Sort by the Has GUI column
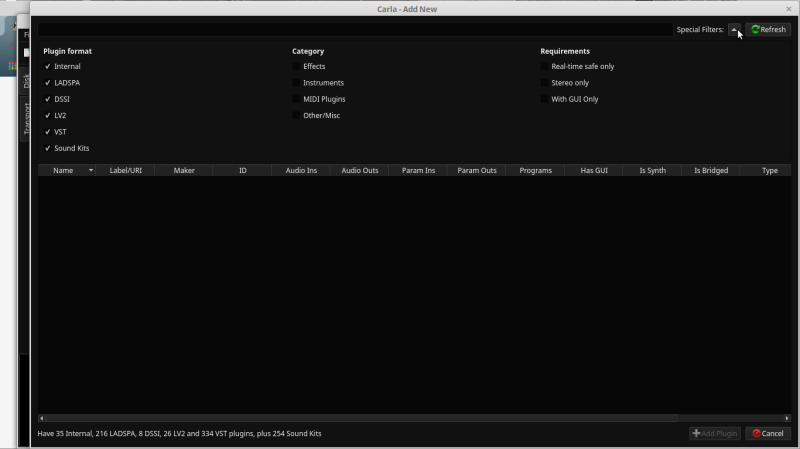800x449 pixels. tap(594, 170)
